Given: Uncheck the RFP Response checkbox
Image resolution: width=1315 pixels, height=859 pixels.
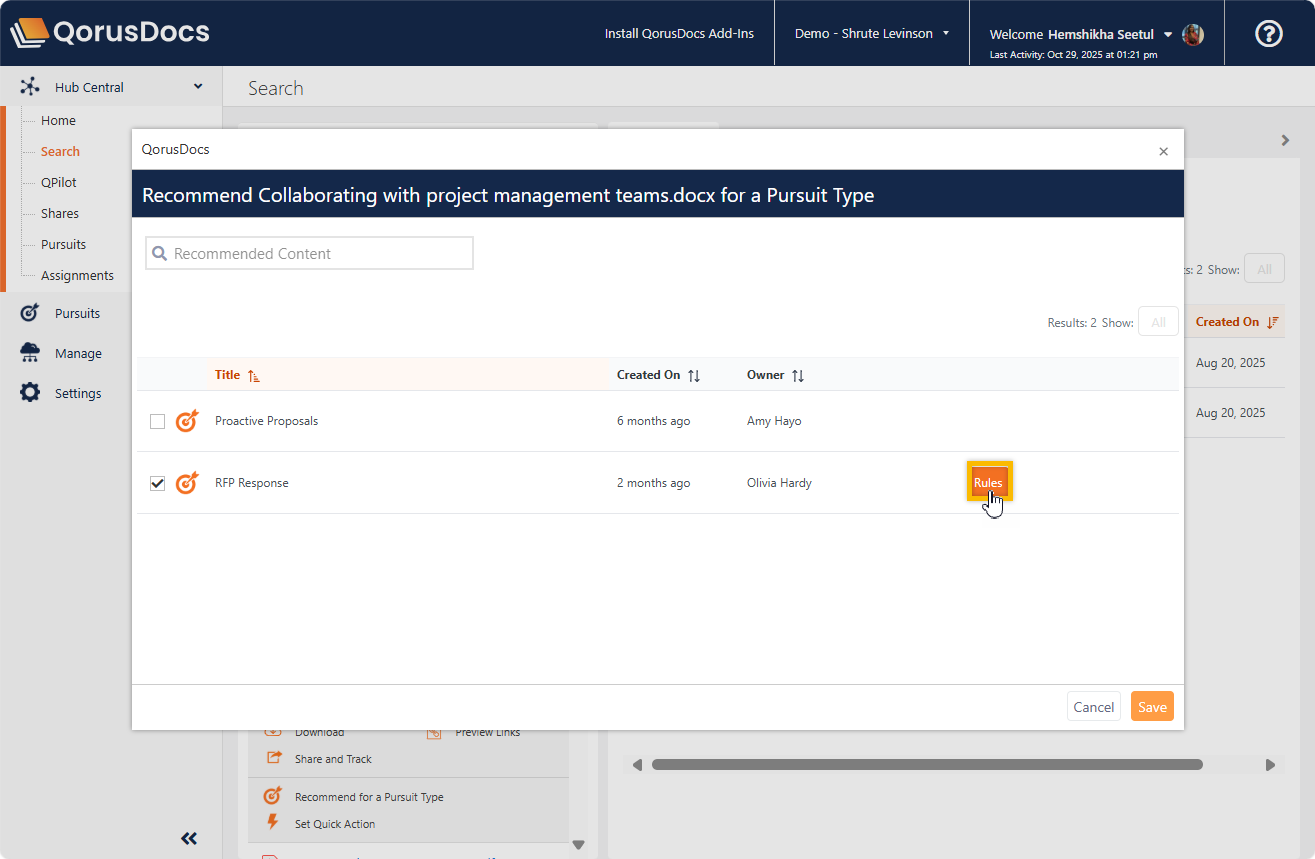Looking at the screenshot, I should coord(157,483).
